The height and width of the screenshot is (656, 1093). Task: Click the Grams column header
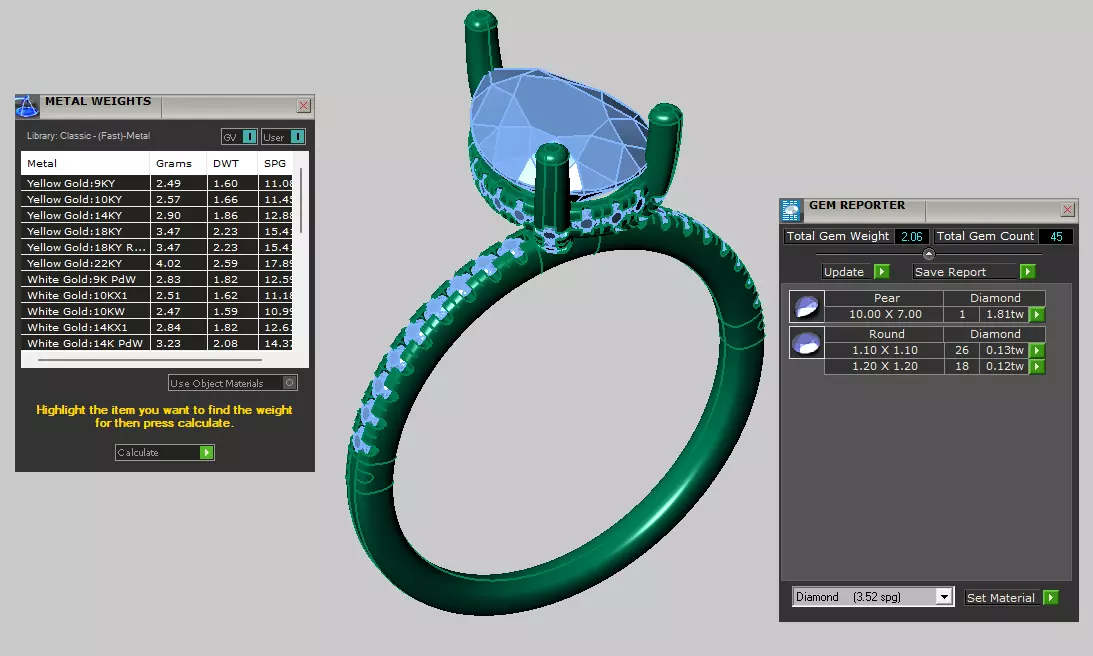point(178,163)
